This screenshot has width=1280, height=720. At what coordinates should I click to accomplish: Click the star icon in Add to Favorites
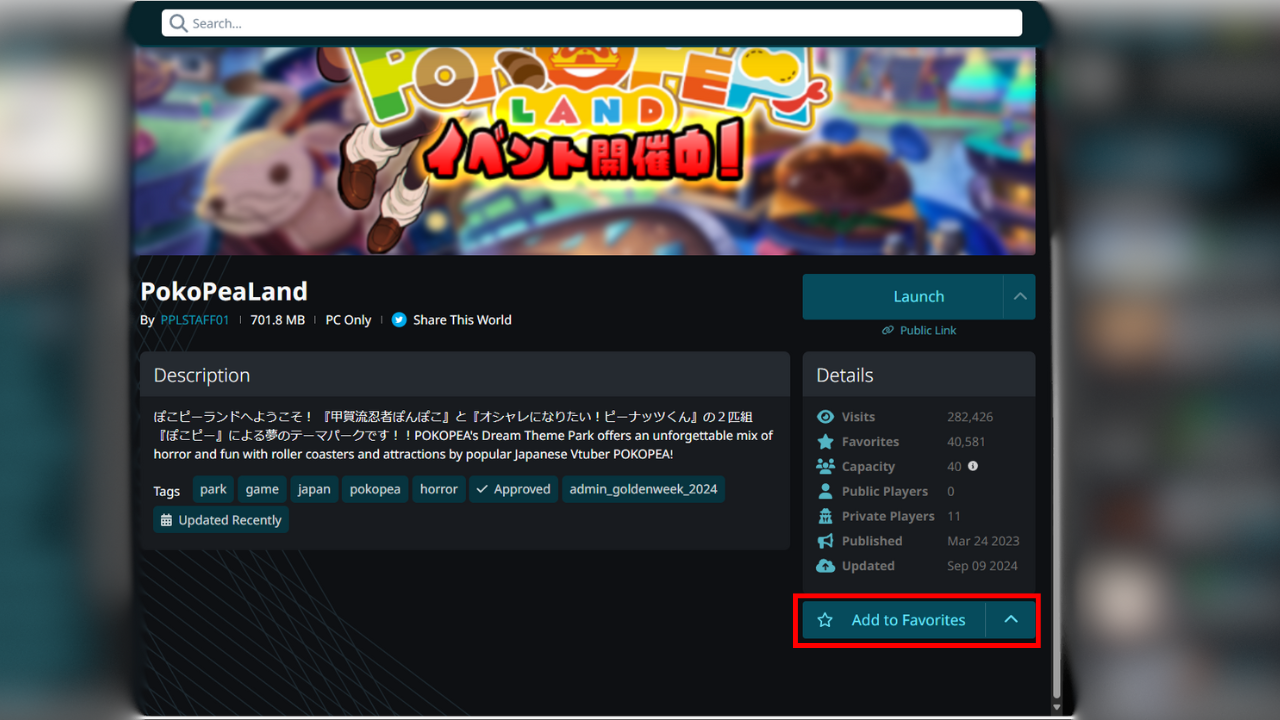(825, 620)
